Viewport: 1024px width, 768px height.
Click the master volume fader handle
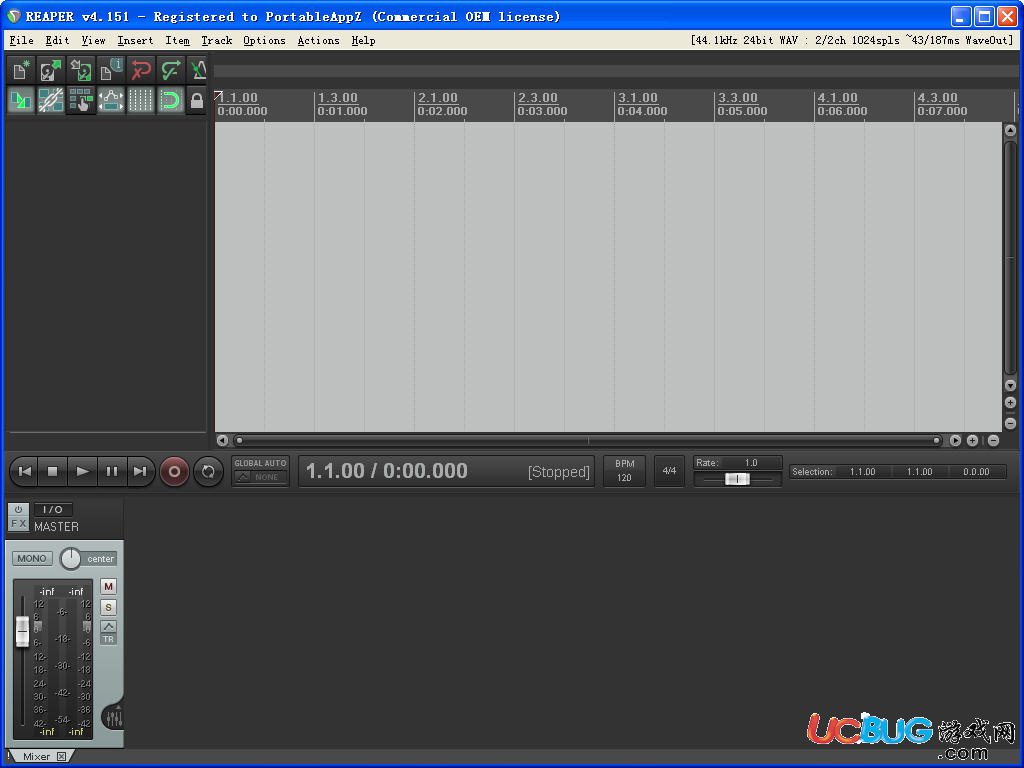coord(22,632)
